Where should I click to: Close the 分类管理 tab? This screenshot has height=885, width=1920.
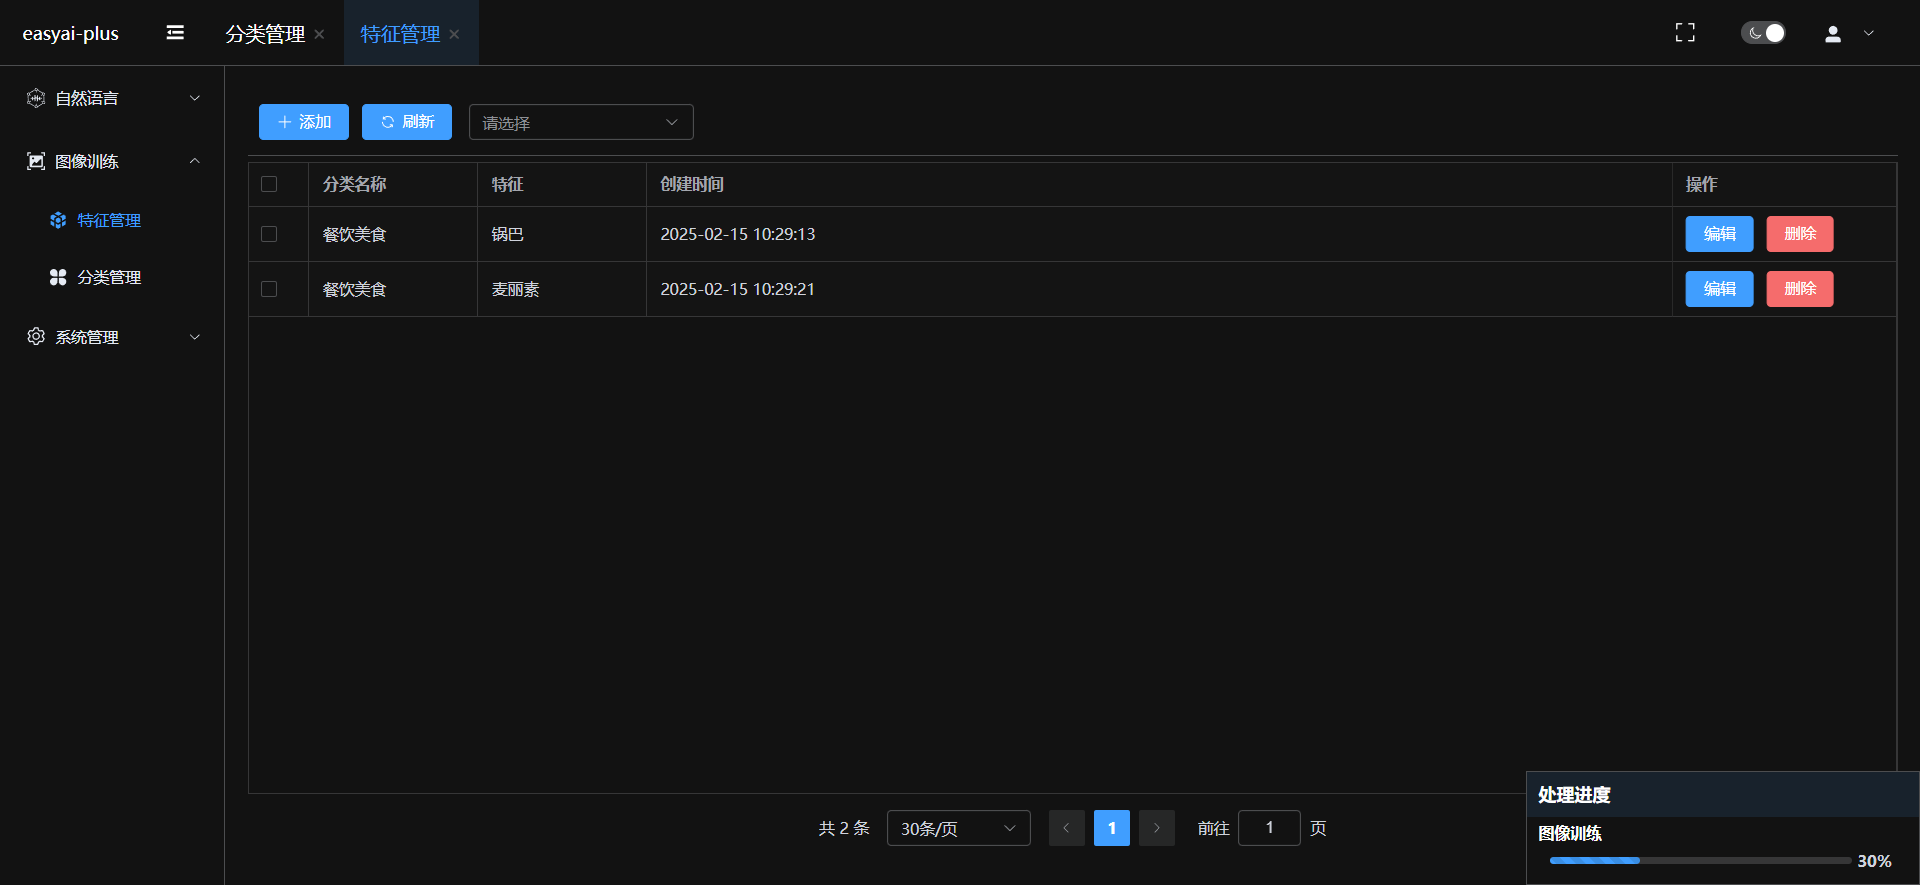pos(319,34)
